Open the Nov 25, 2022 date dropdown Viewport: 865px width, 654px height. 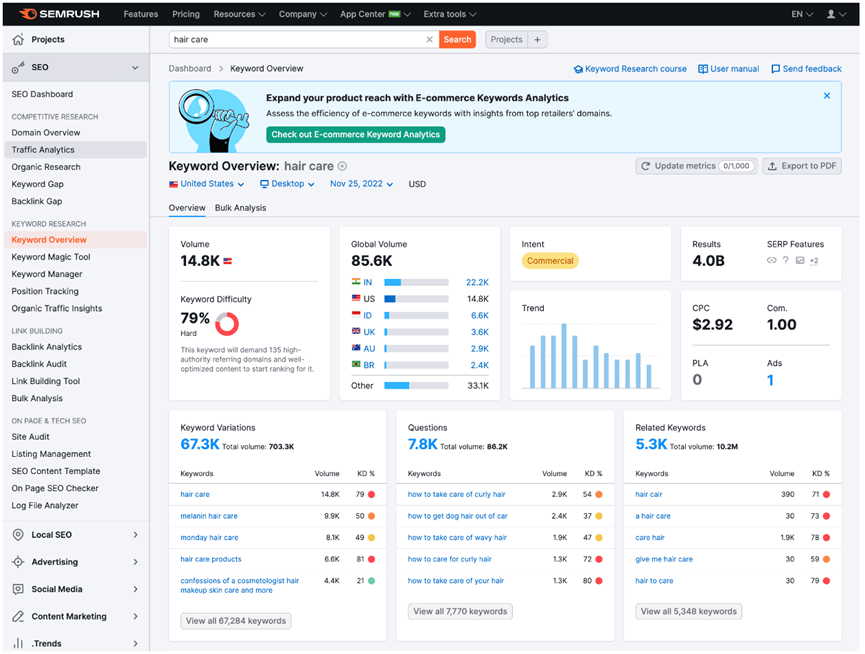coord(361,184)
